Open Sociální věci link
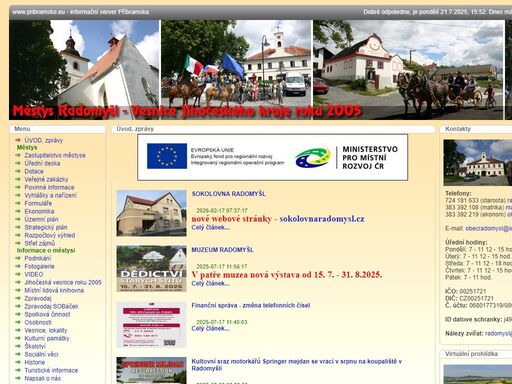 pos(41,354)
